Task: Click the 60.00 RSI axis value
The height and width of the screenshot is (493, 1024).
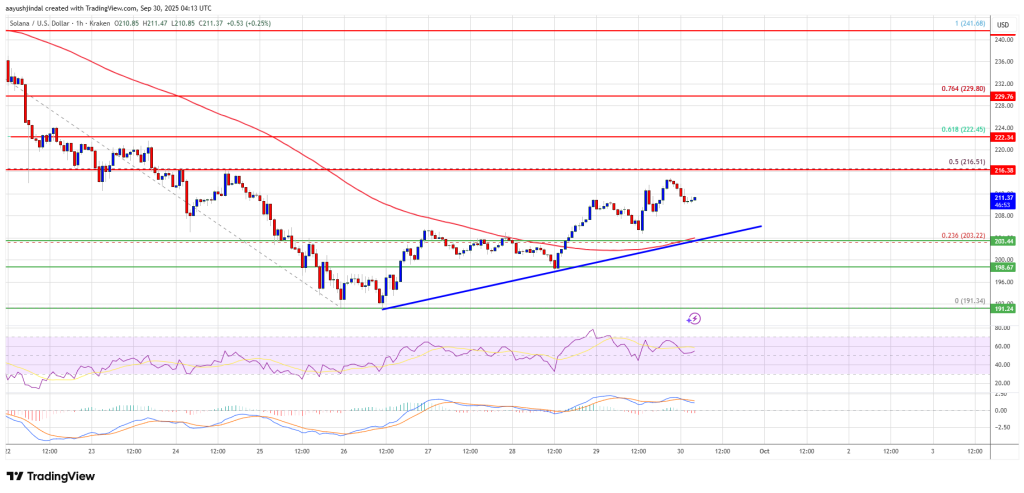Action: (1002, 346)
